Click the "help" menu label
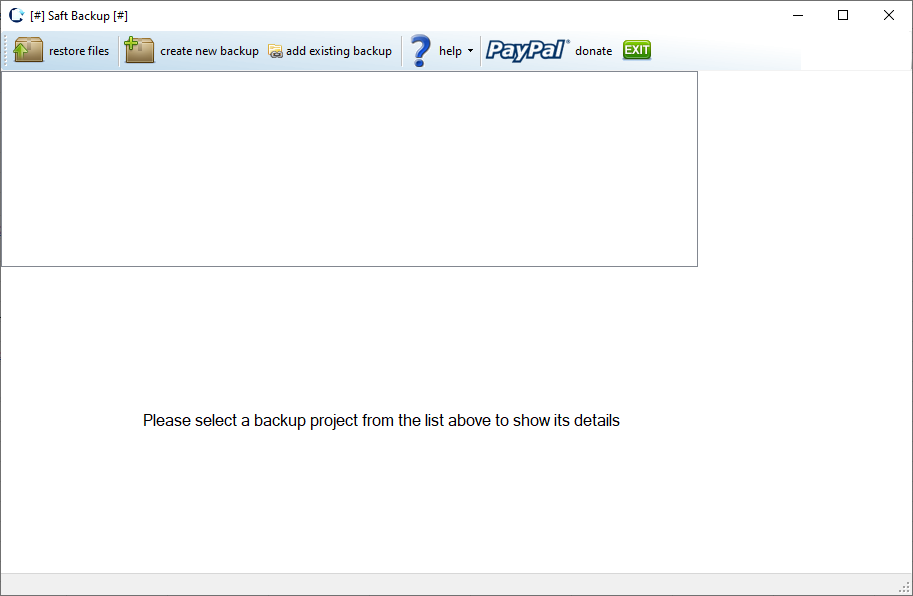 (450, 51)
